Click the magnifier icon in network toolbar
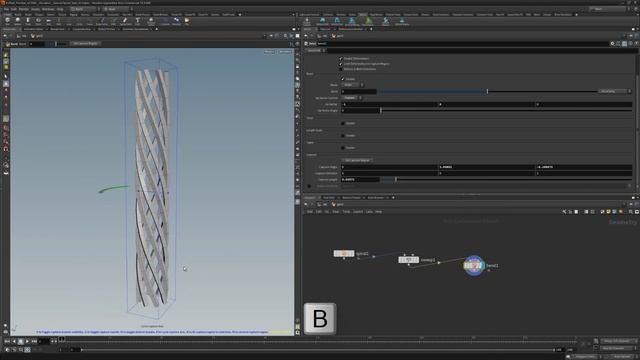Viewport: 640px width, 360px height. point(631,212)
